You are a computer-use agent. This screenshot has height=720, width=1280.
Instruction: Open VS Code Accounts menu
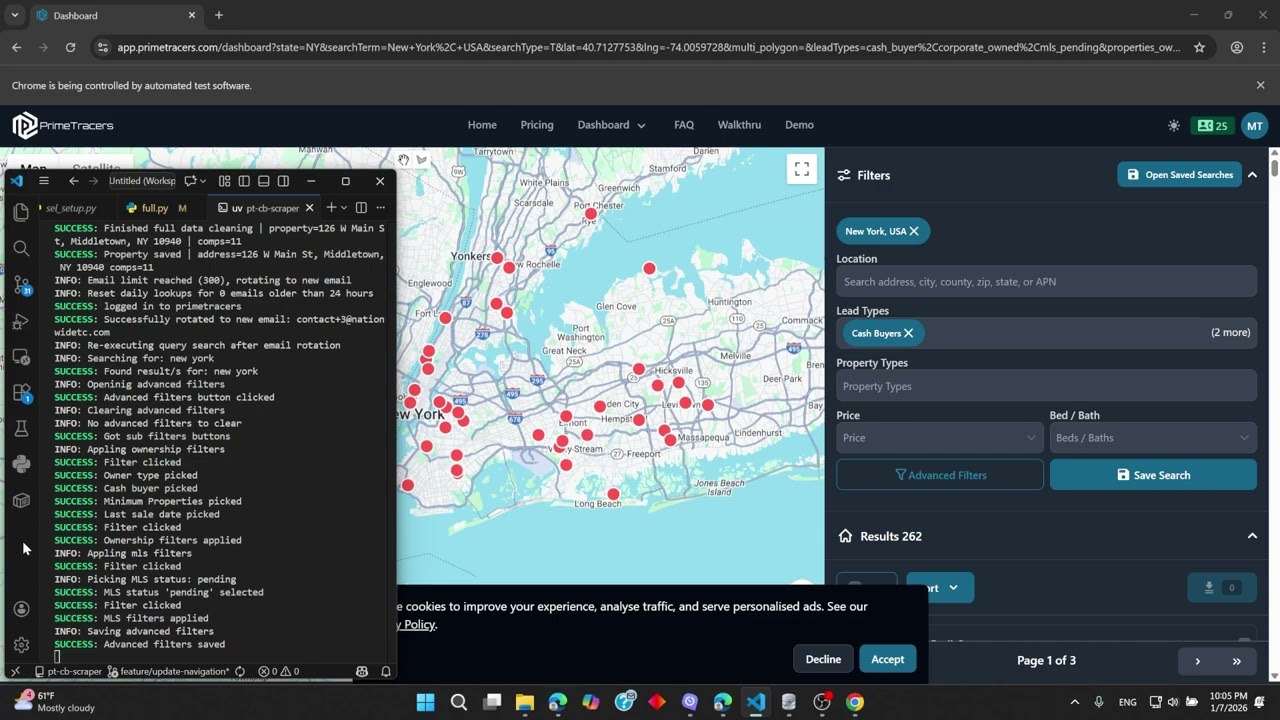pyautogui.click(x=21, y=609)
